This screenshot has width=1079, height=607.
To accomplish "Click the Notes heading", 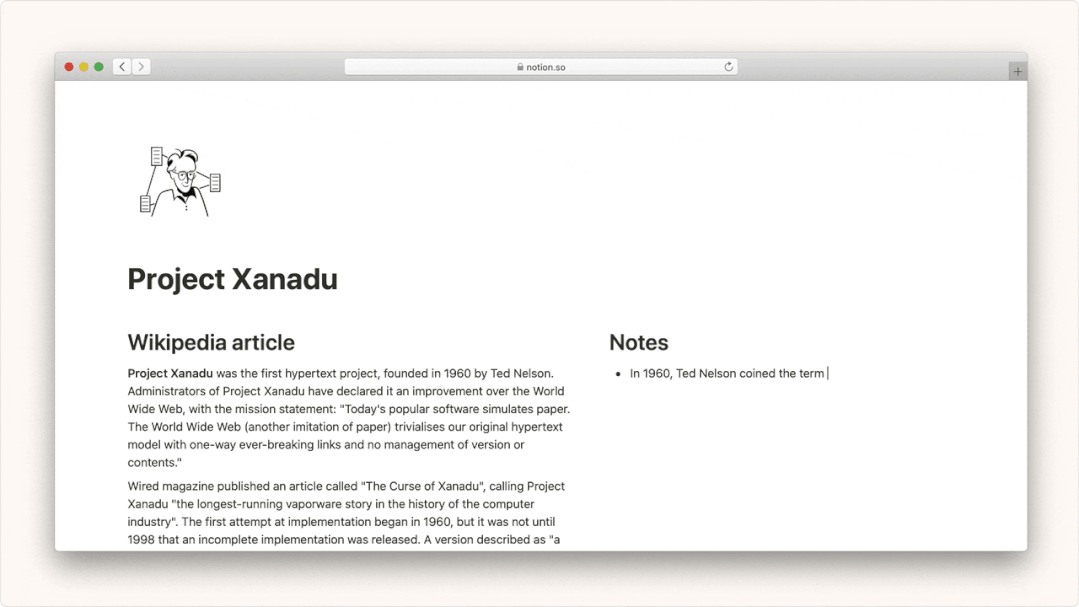I will pos(639,342).
